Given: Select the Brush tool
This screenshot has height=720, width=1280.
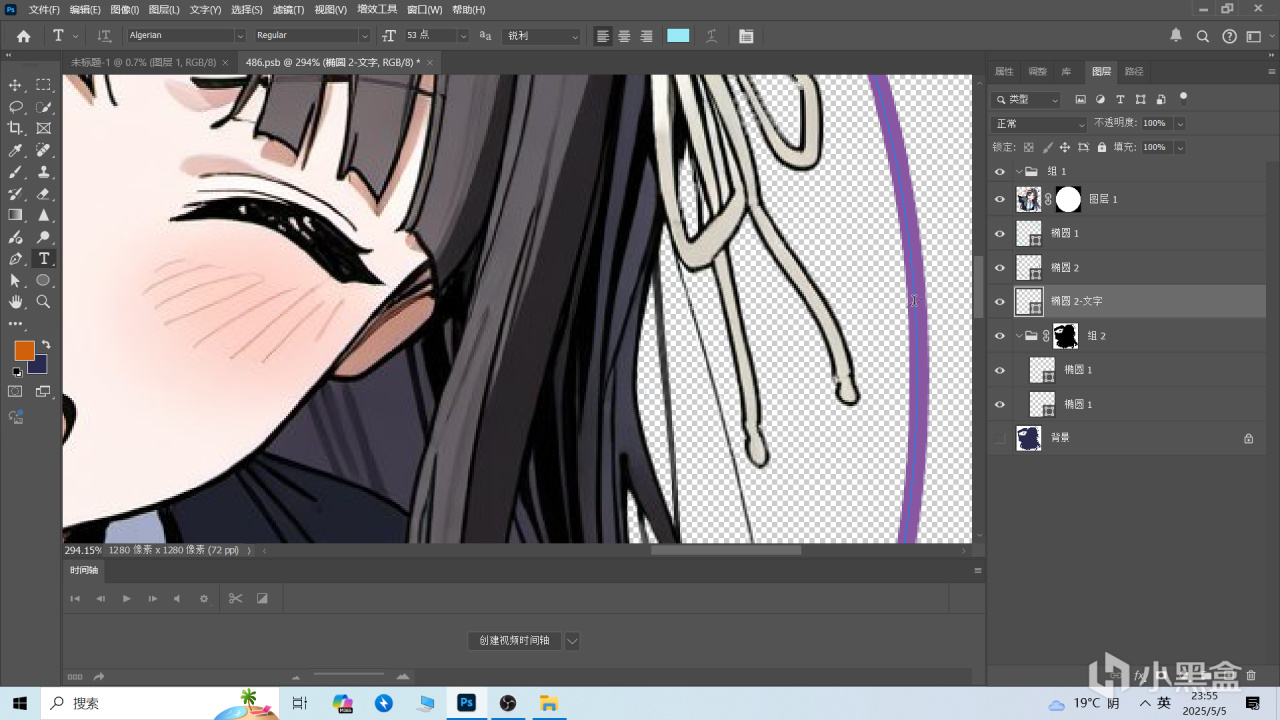Looking at the screenshot, I should pyautogui.click(x=15, y=172).
